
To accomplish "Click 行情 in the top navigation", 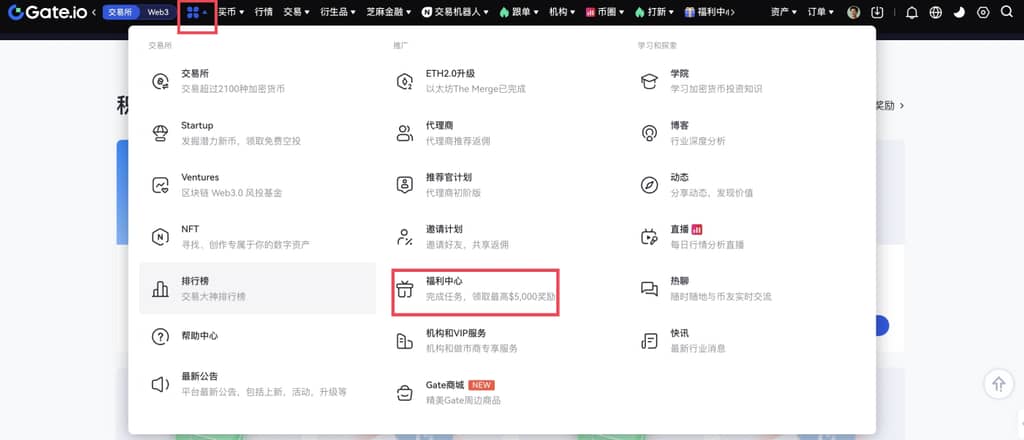I will click(x=263, y=12).
